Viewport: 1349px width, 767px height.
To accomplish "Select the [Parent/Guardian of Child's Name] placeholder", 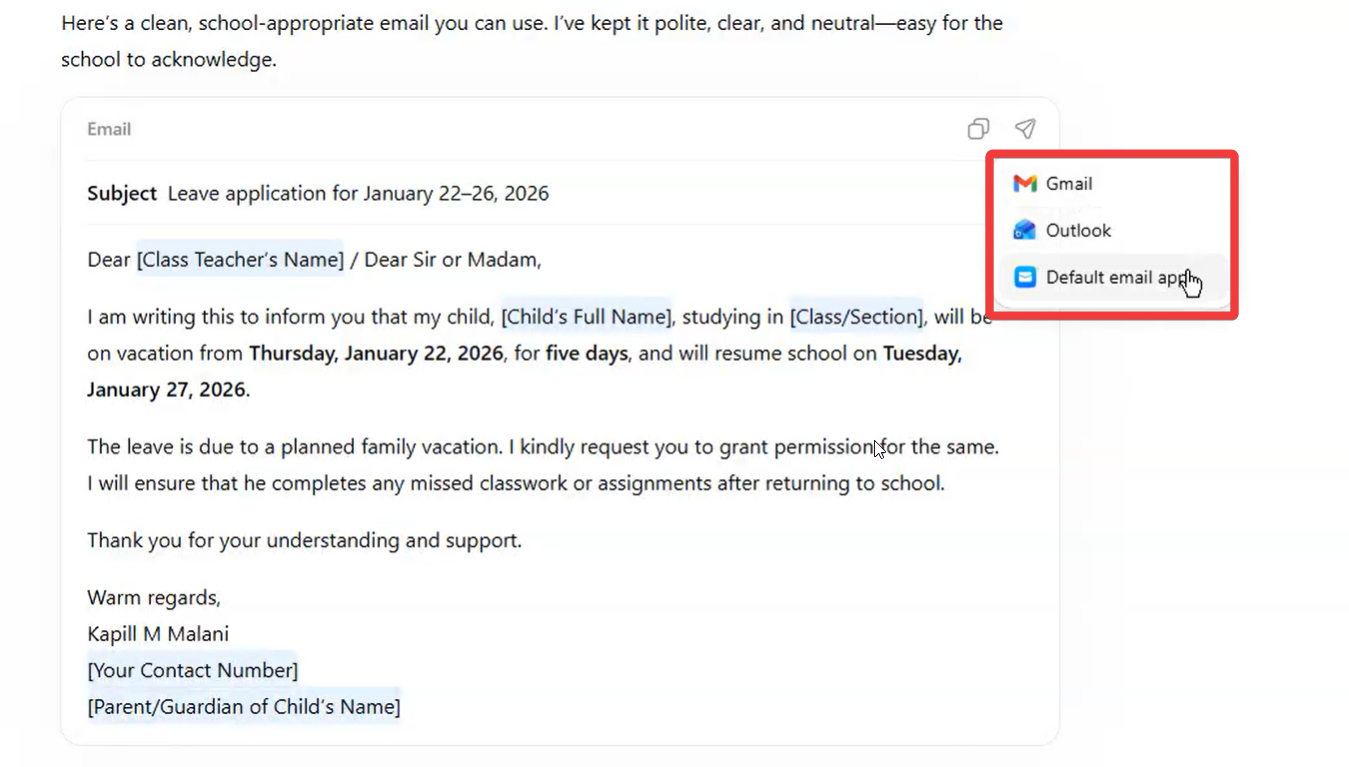I will pyautogui.click(x=244, y=706).
